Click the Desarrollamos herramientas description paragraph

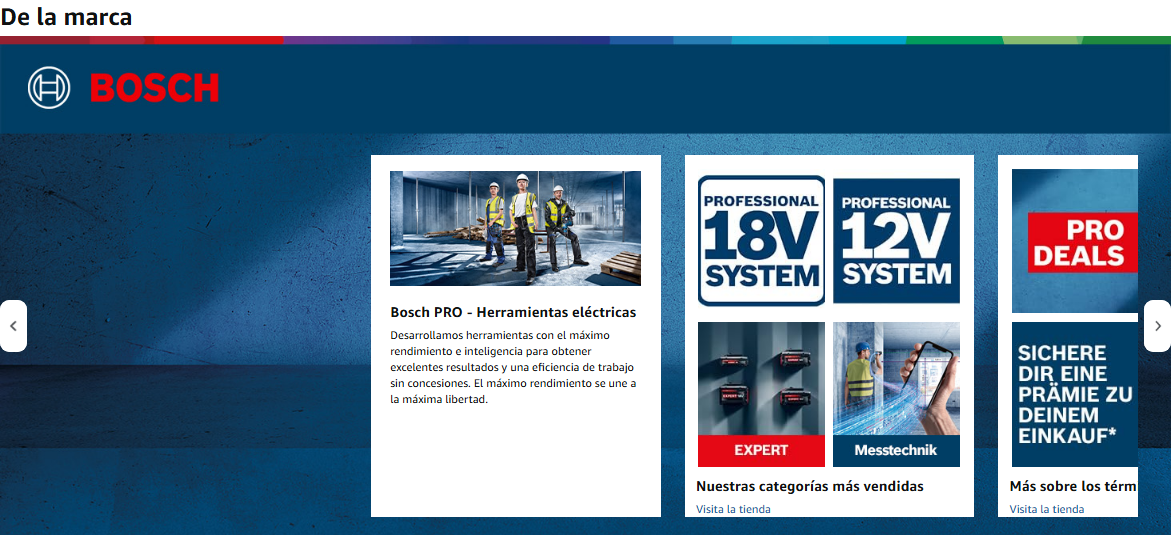coord(513,367)
